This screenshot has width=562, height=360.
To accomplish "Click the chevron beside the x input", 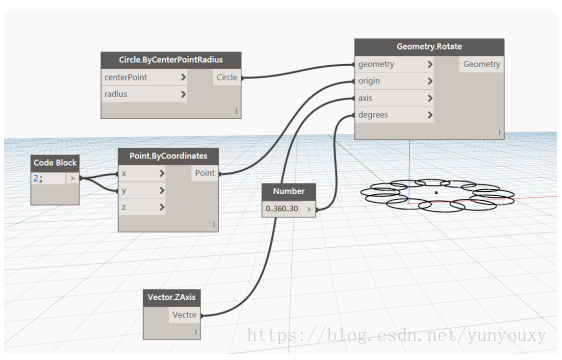I will (x=162, y=173).
